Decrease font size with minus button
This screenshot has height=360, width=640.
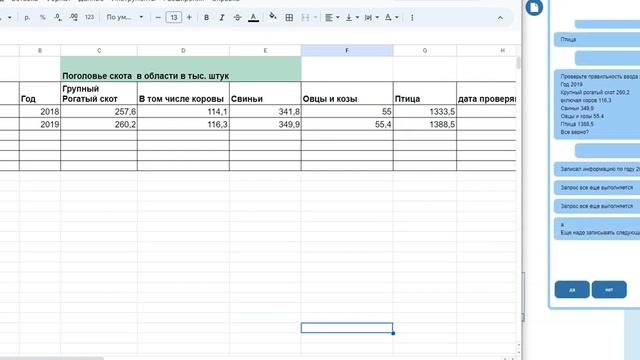point(158,18)
